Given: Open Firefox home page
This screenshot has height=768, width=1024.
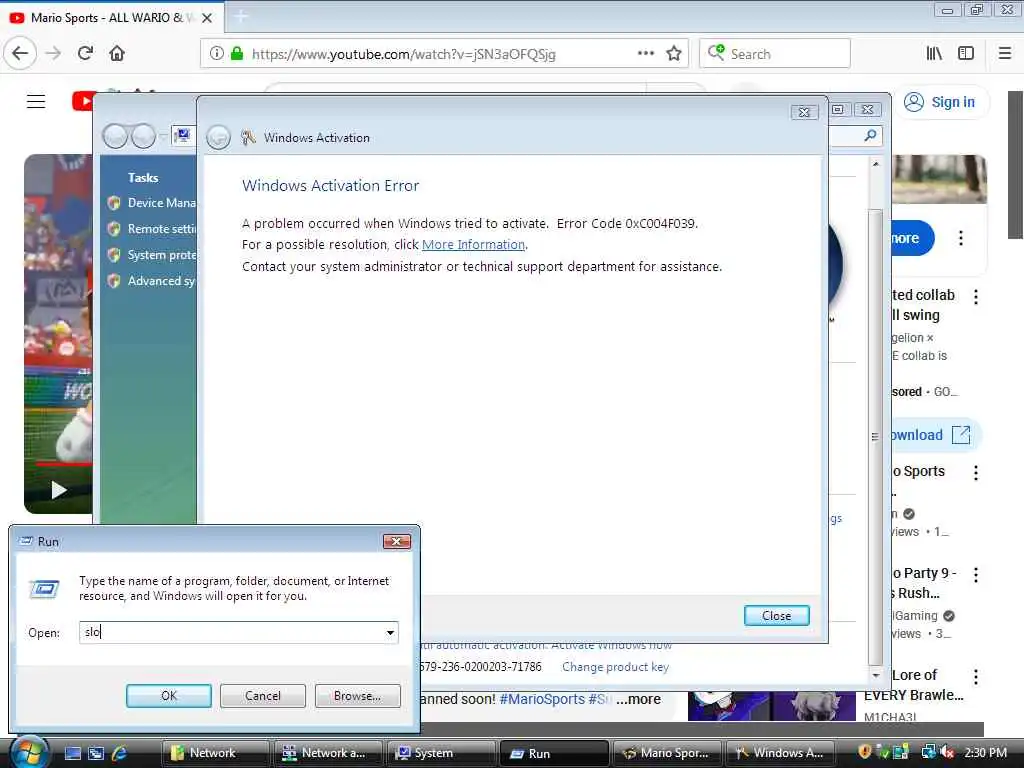Looking at the screenshot, I should tap(117, 54).
